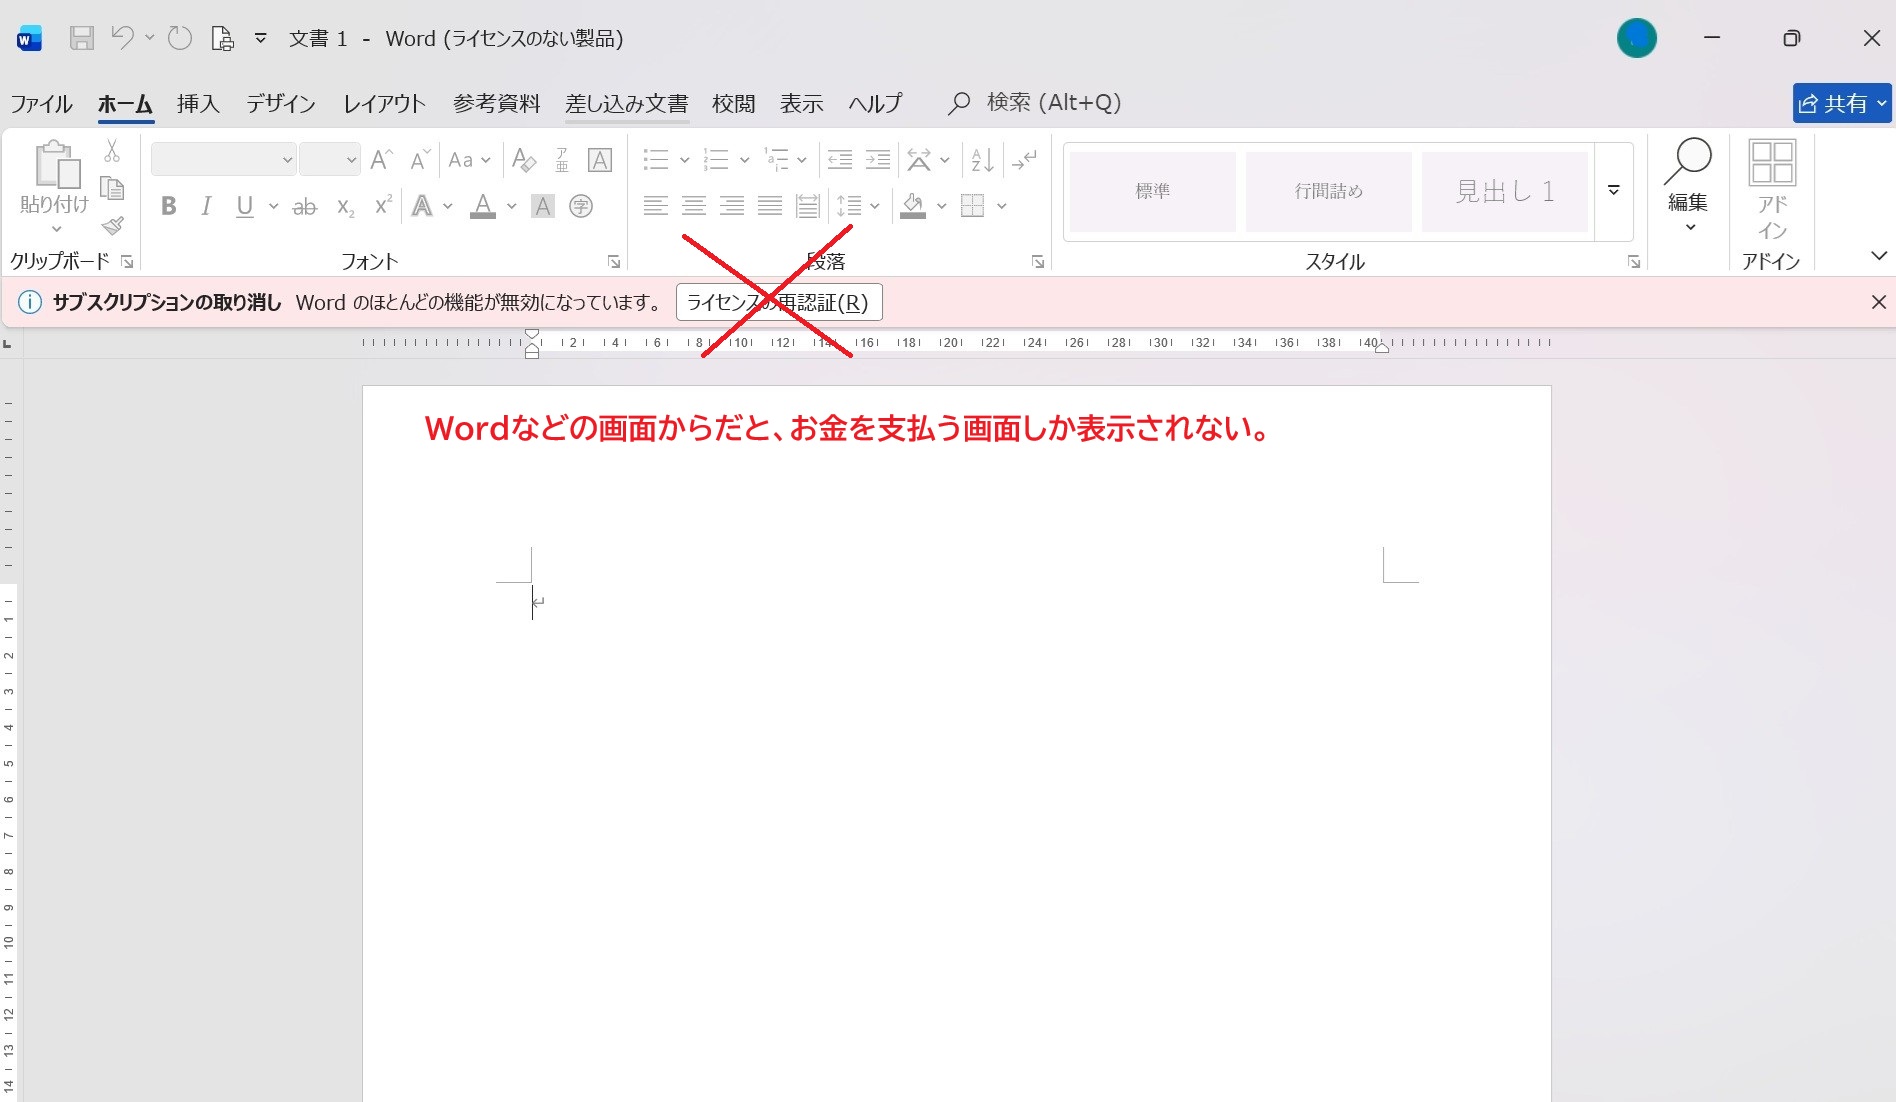Viewport: 1896px width, 1102px height.
Task: Click the Increase Indent icon
Action: 878,159
